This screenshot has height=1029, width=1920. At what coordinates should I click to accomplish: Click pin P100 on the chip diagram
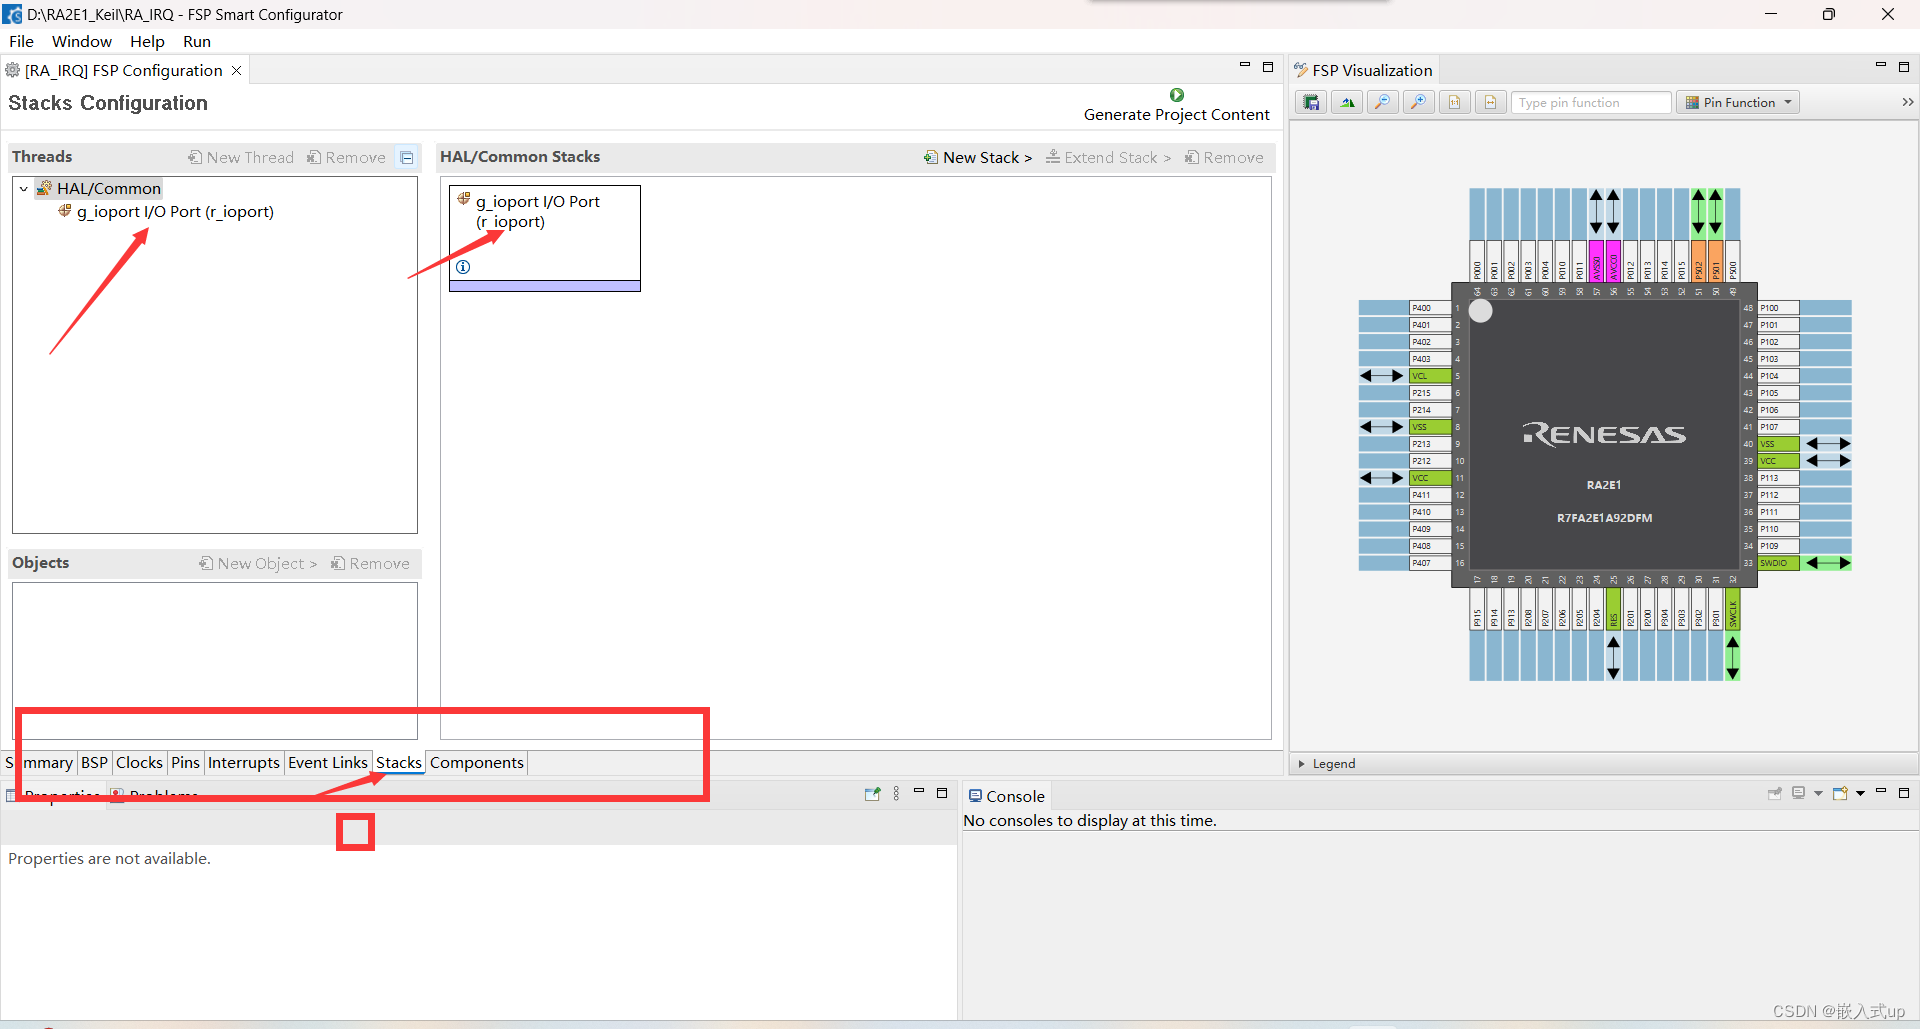coord(1778,308)
